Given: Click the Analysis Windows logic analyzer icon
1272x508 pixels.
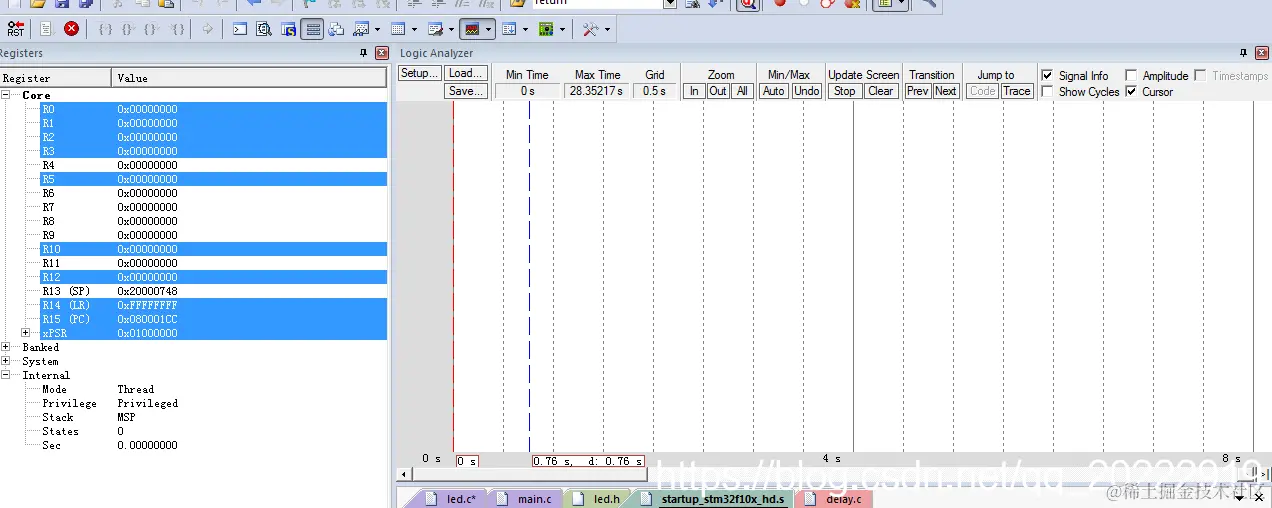Looking at the screenshot, I should [x=472, y=29].
